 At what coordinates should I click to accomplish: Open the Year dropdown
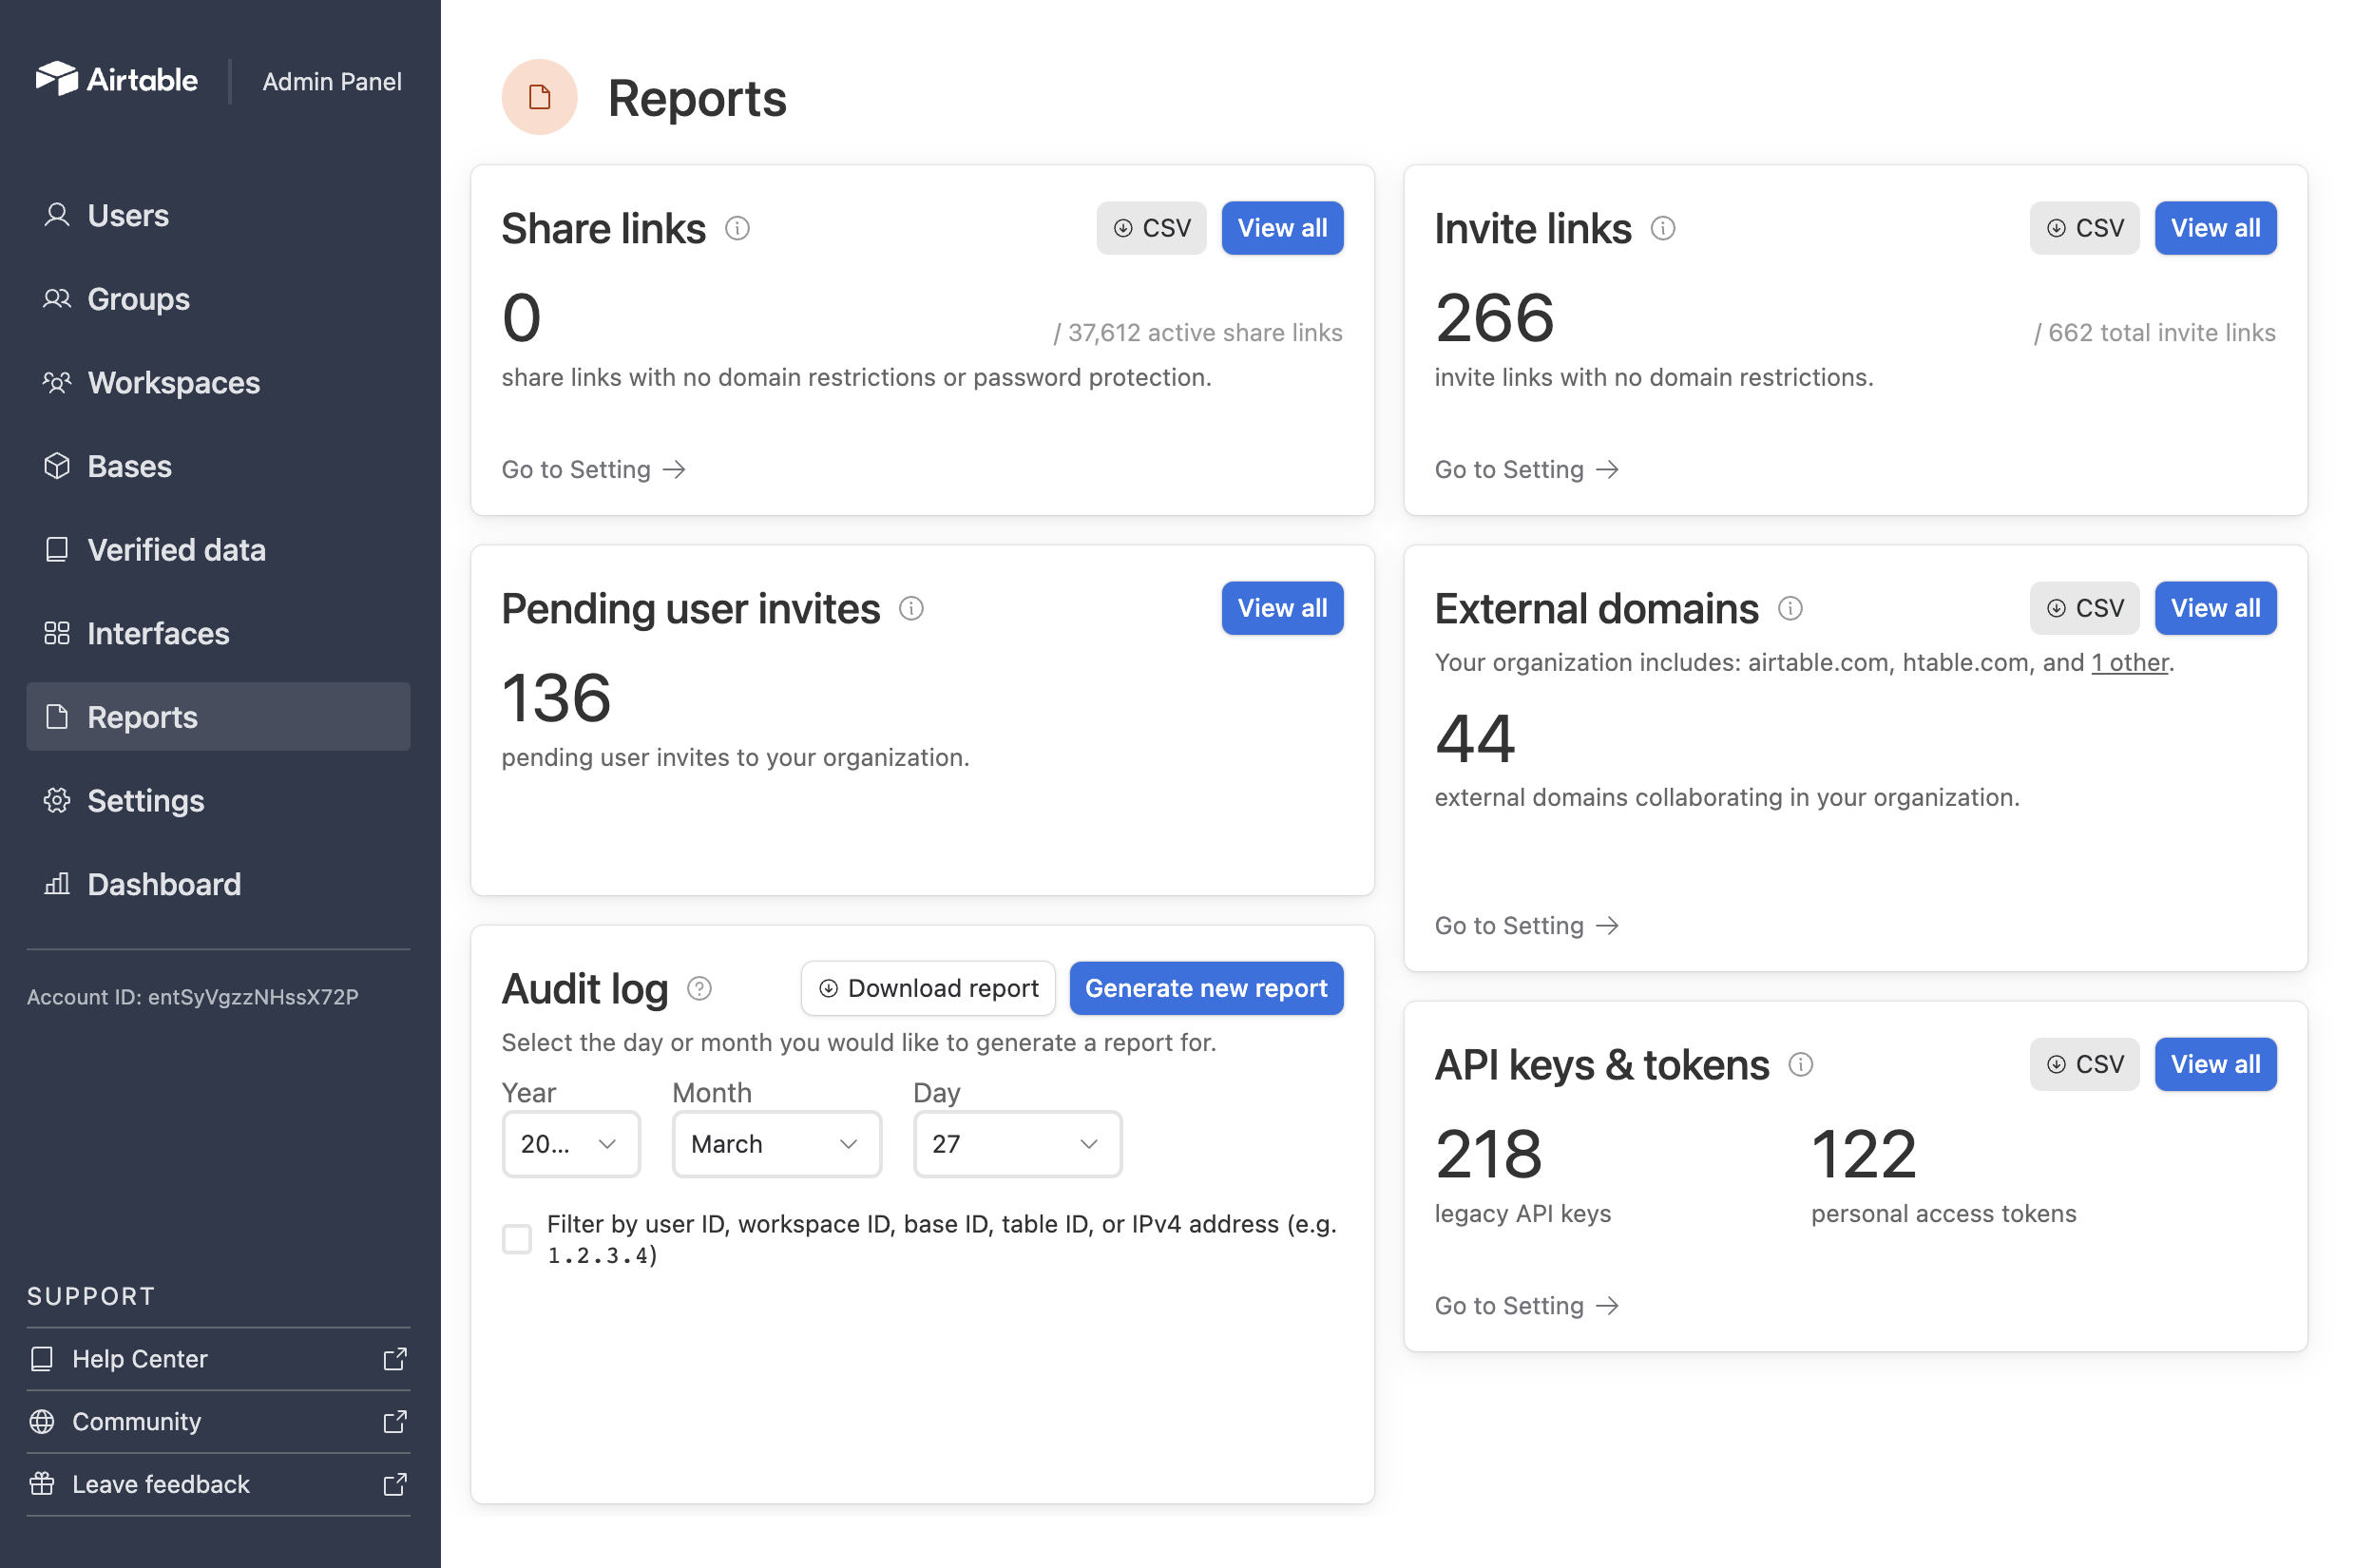pyautogui.click(x=571, y=1144)
